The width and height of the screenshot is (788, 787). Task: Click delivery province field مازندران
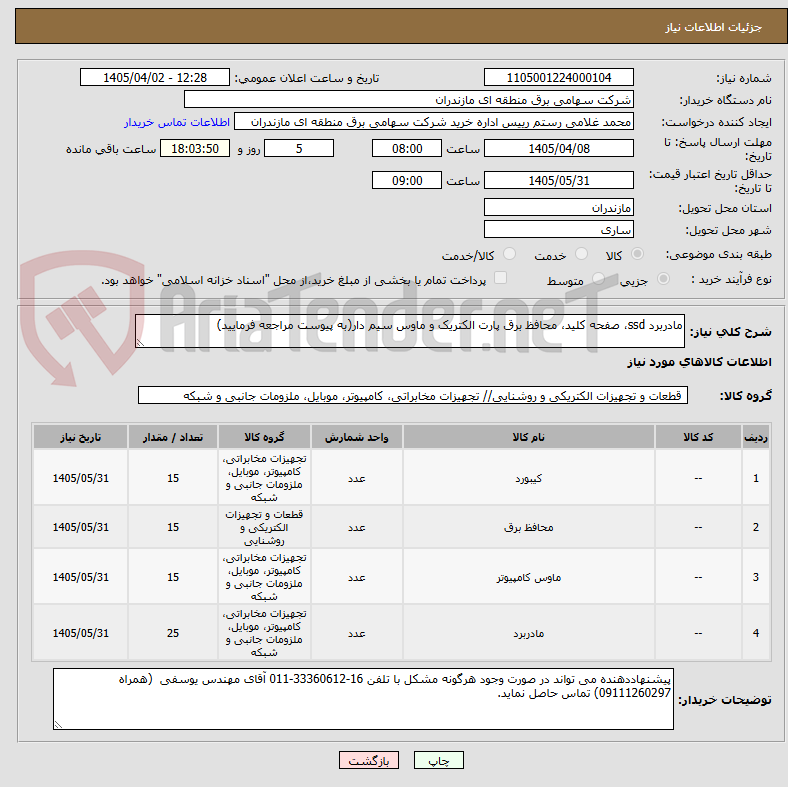558,207
